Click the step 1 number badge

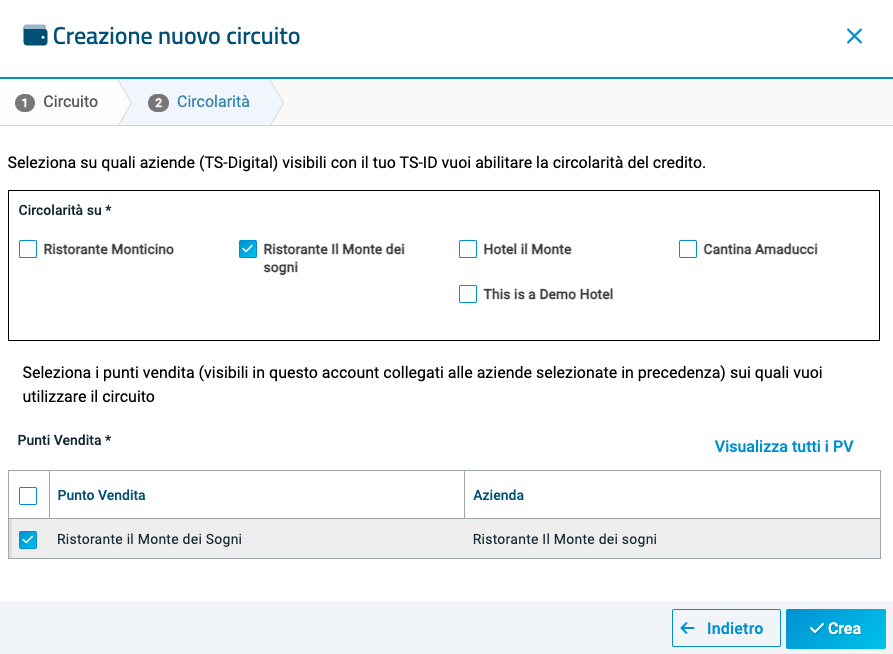click(25, 103)
